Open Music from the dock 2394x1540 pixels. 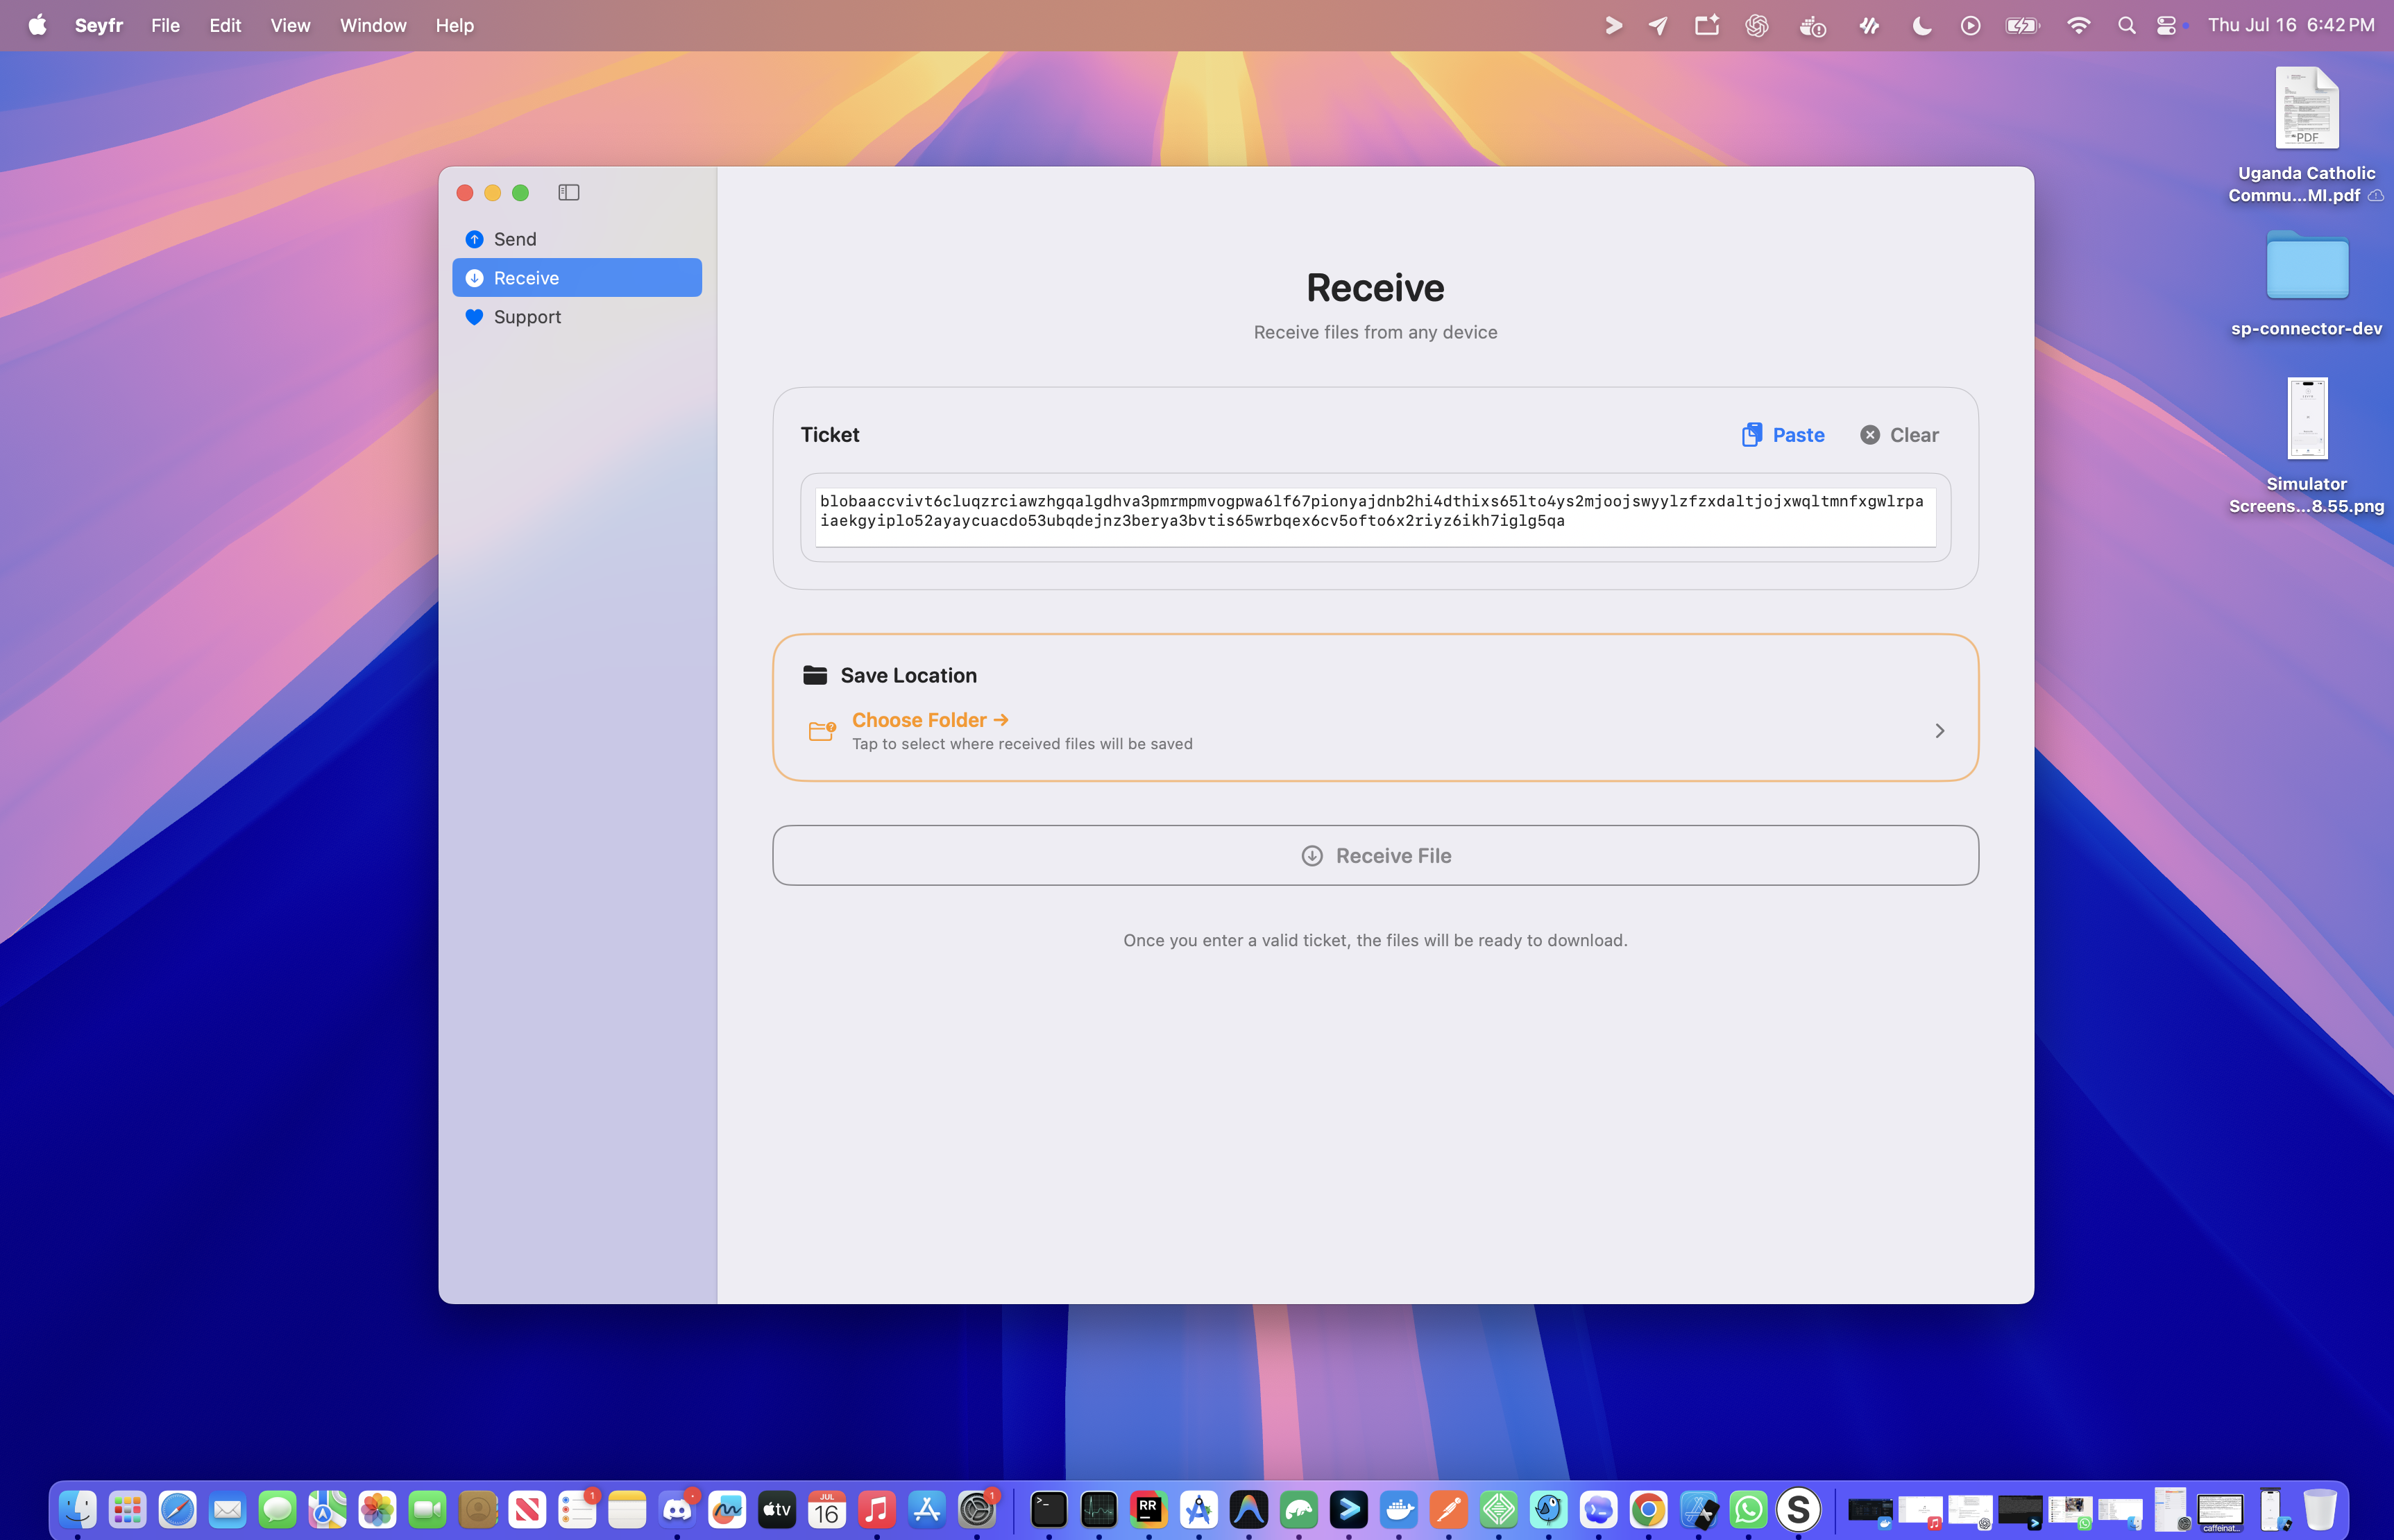877,1509
